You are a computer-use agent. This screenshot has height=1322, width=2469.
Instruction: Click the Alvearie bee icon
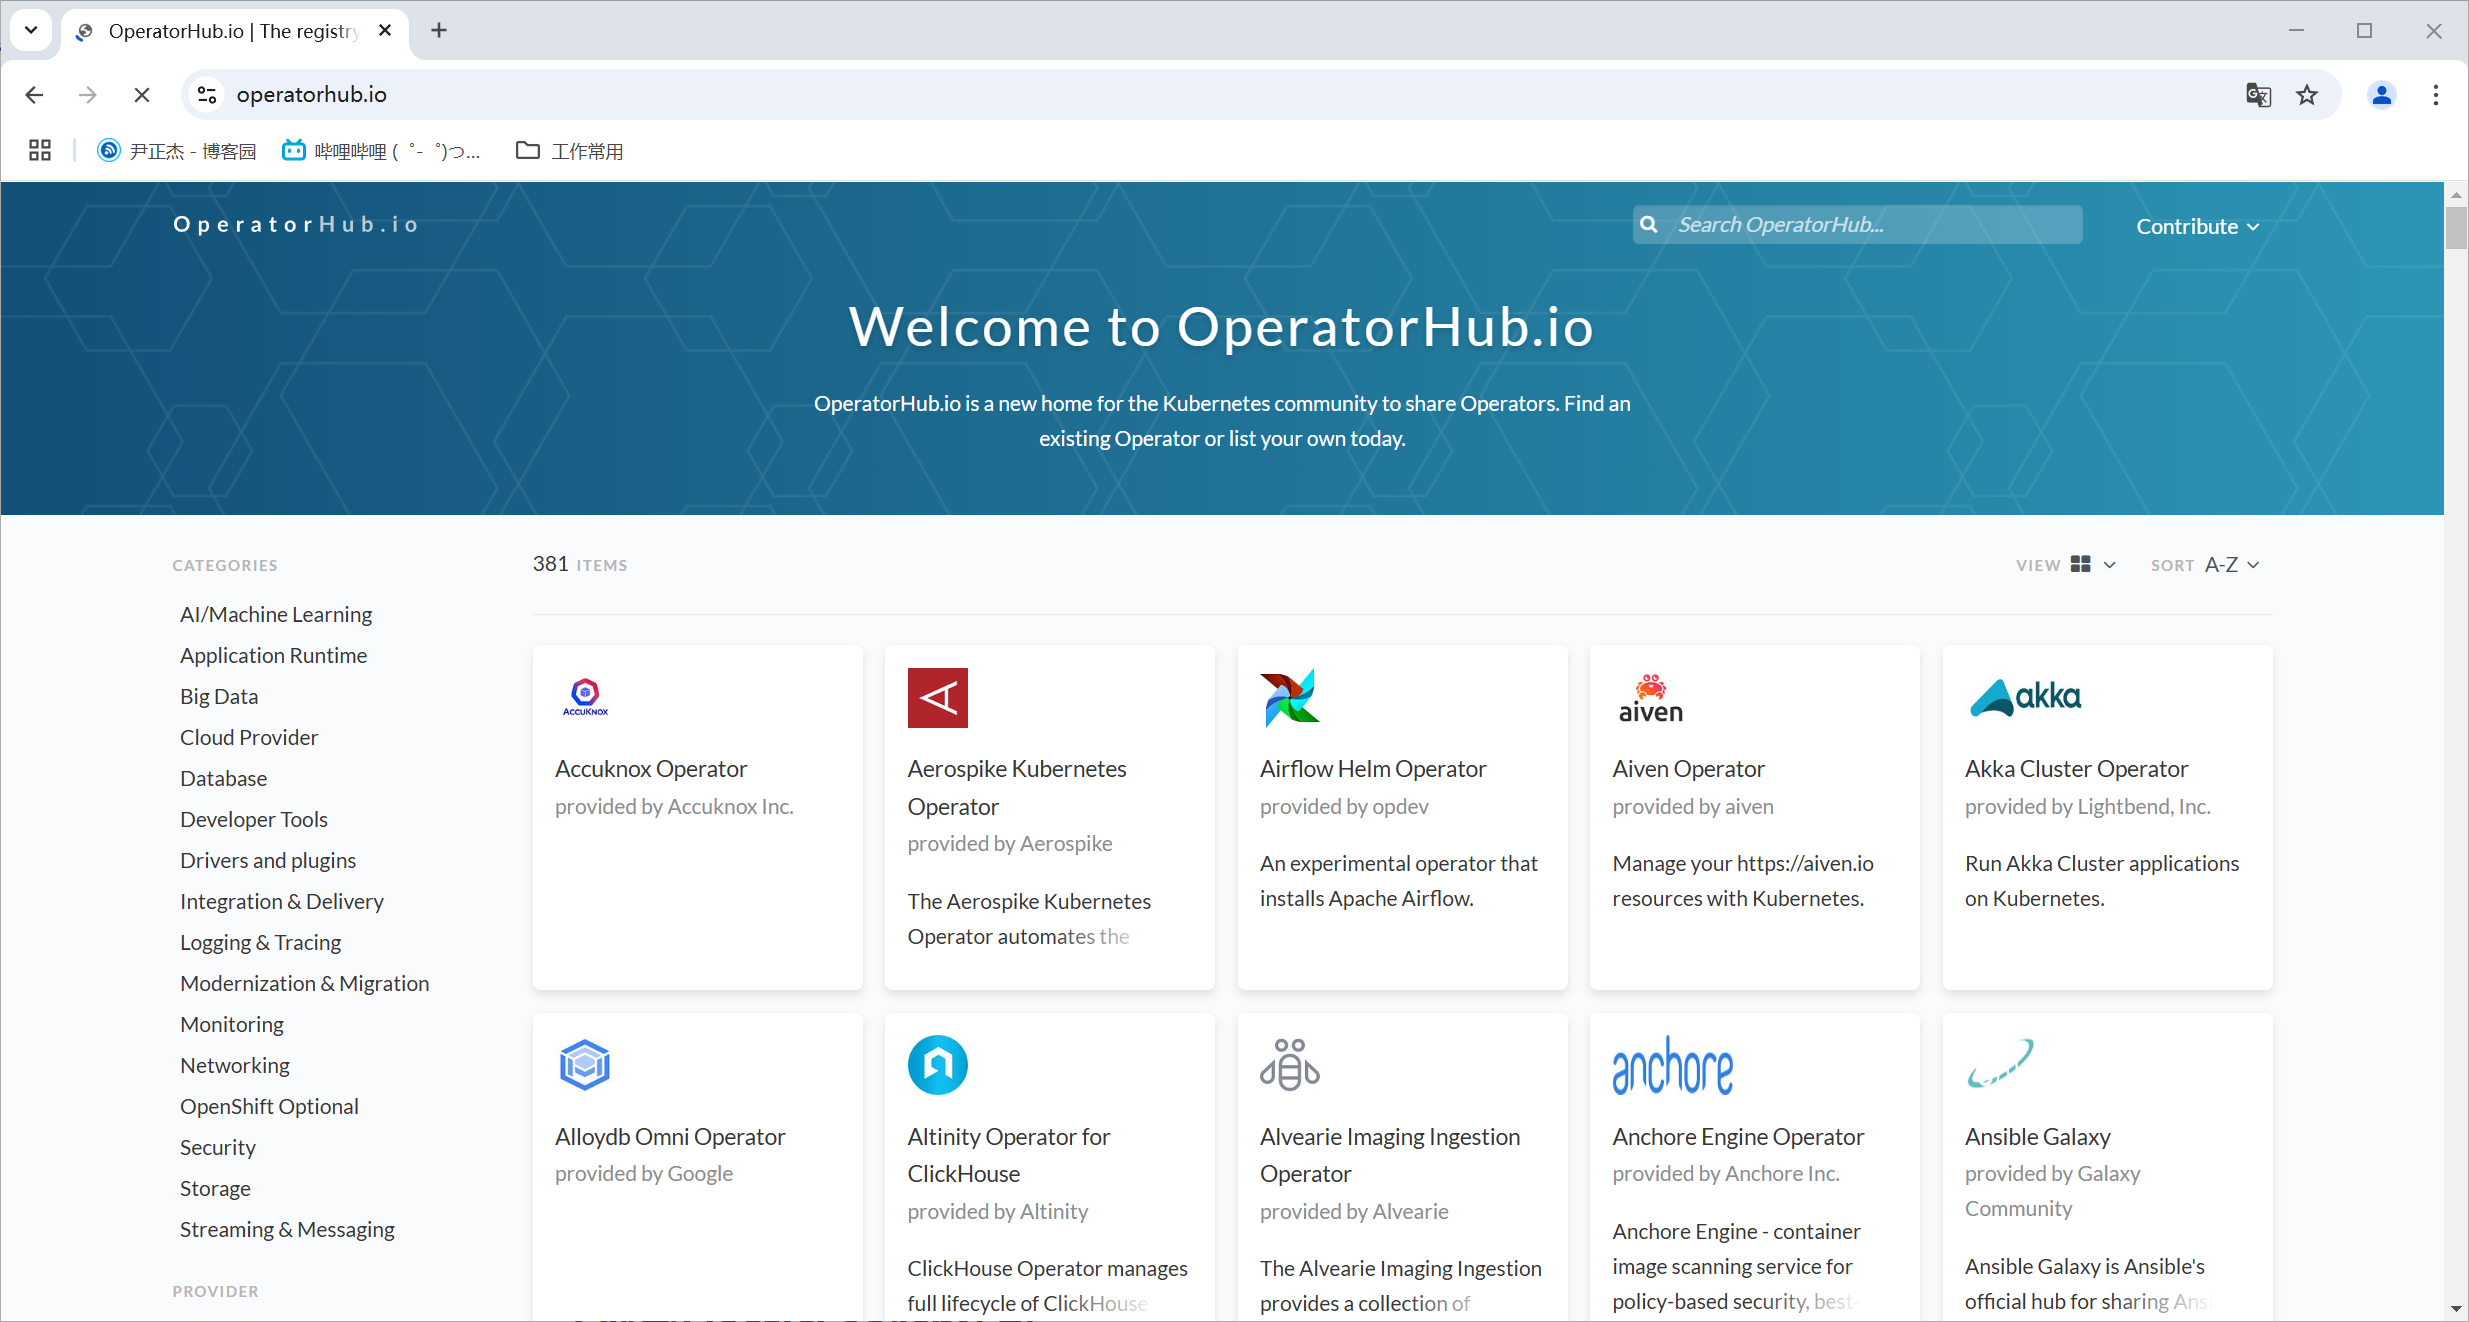1289,1064
